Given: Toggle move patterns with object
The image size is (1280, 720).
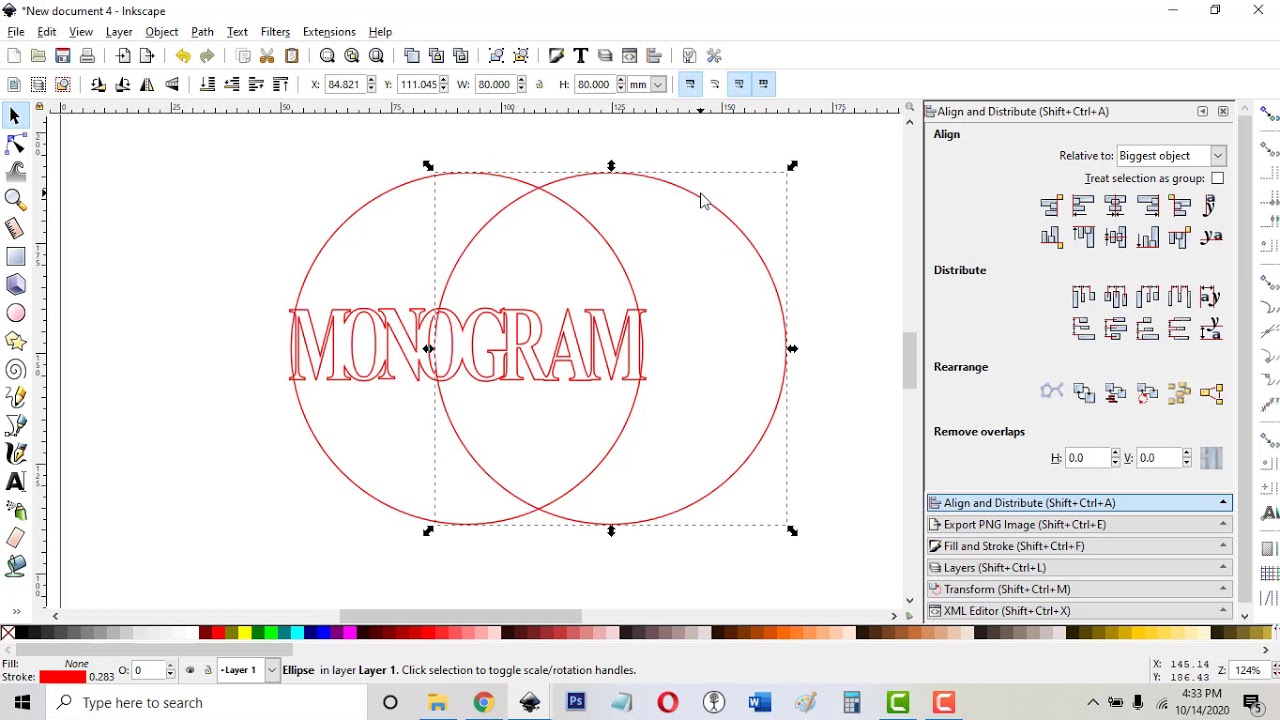Looking at the screenshot, I should pyautogui.click(x=764, y=85).
